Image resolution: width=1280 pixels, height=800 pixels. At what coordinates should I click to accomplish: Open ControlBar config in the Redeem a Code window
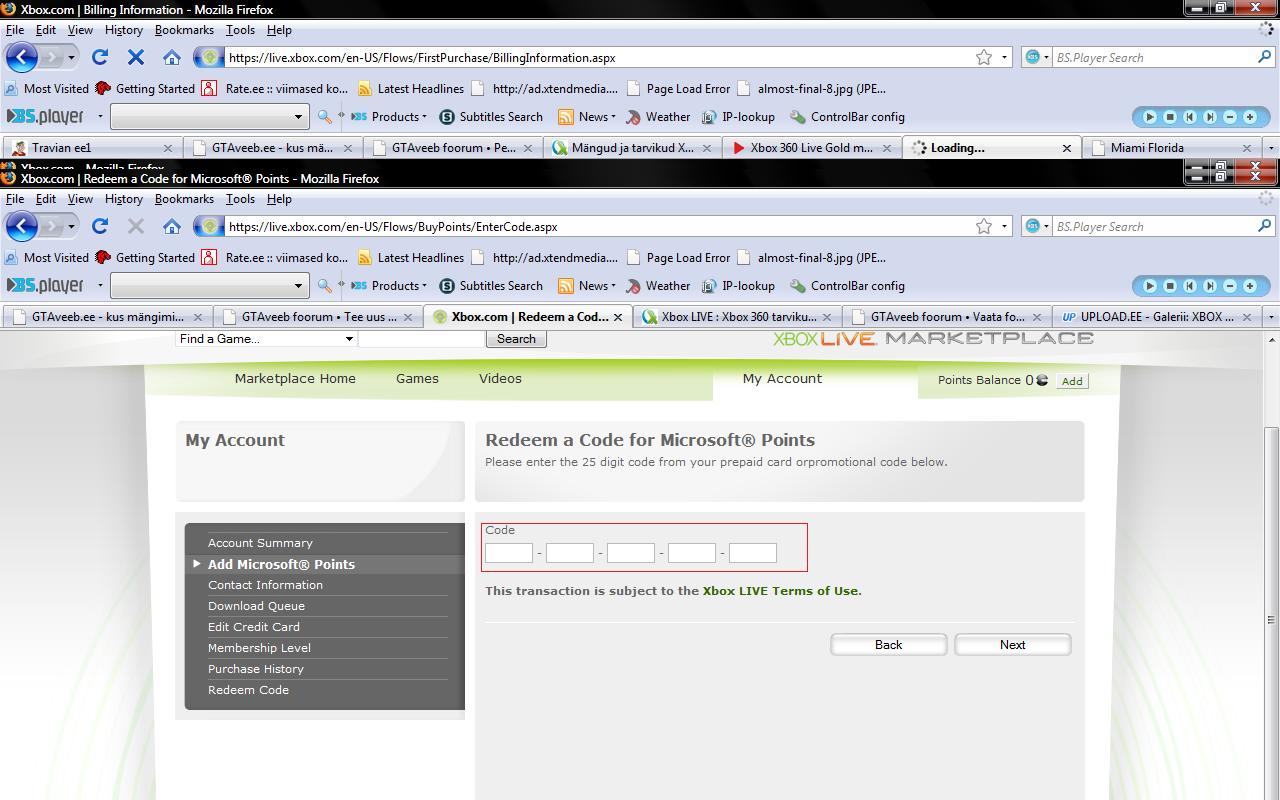(x=847, y=286)
